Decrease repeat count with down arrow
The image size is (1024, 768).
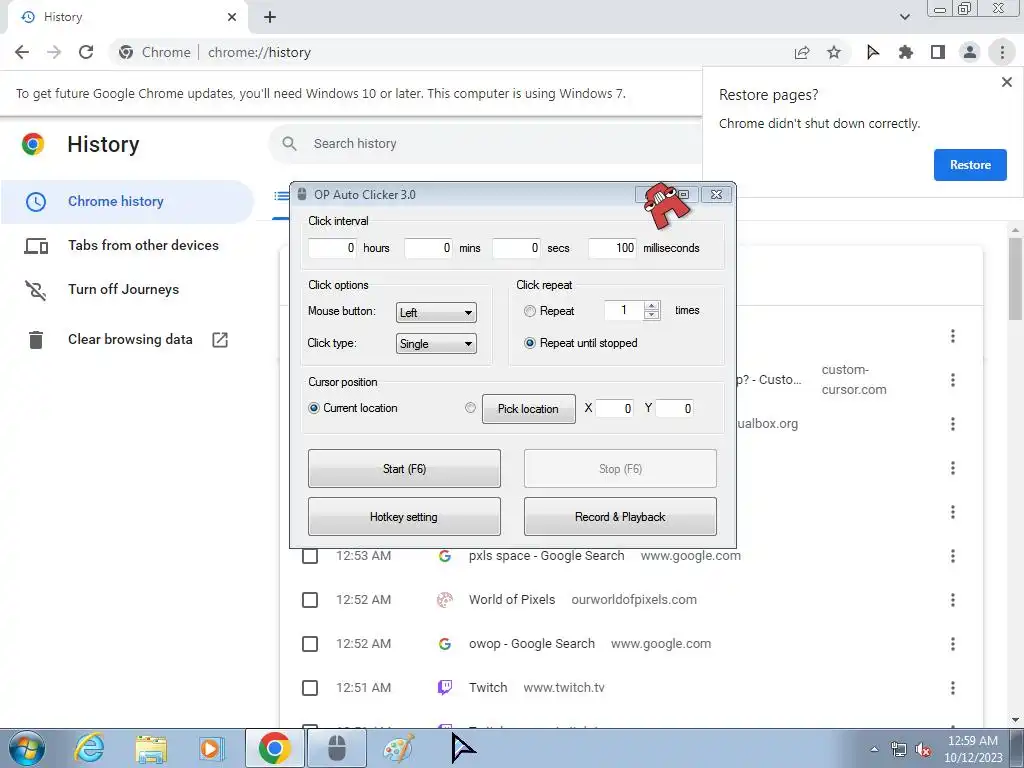point(651,315)
